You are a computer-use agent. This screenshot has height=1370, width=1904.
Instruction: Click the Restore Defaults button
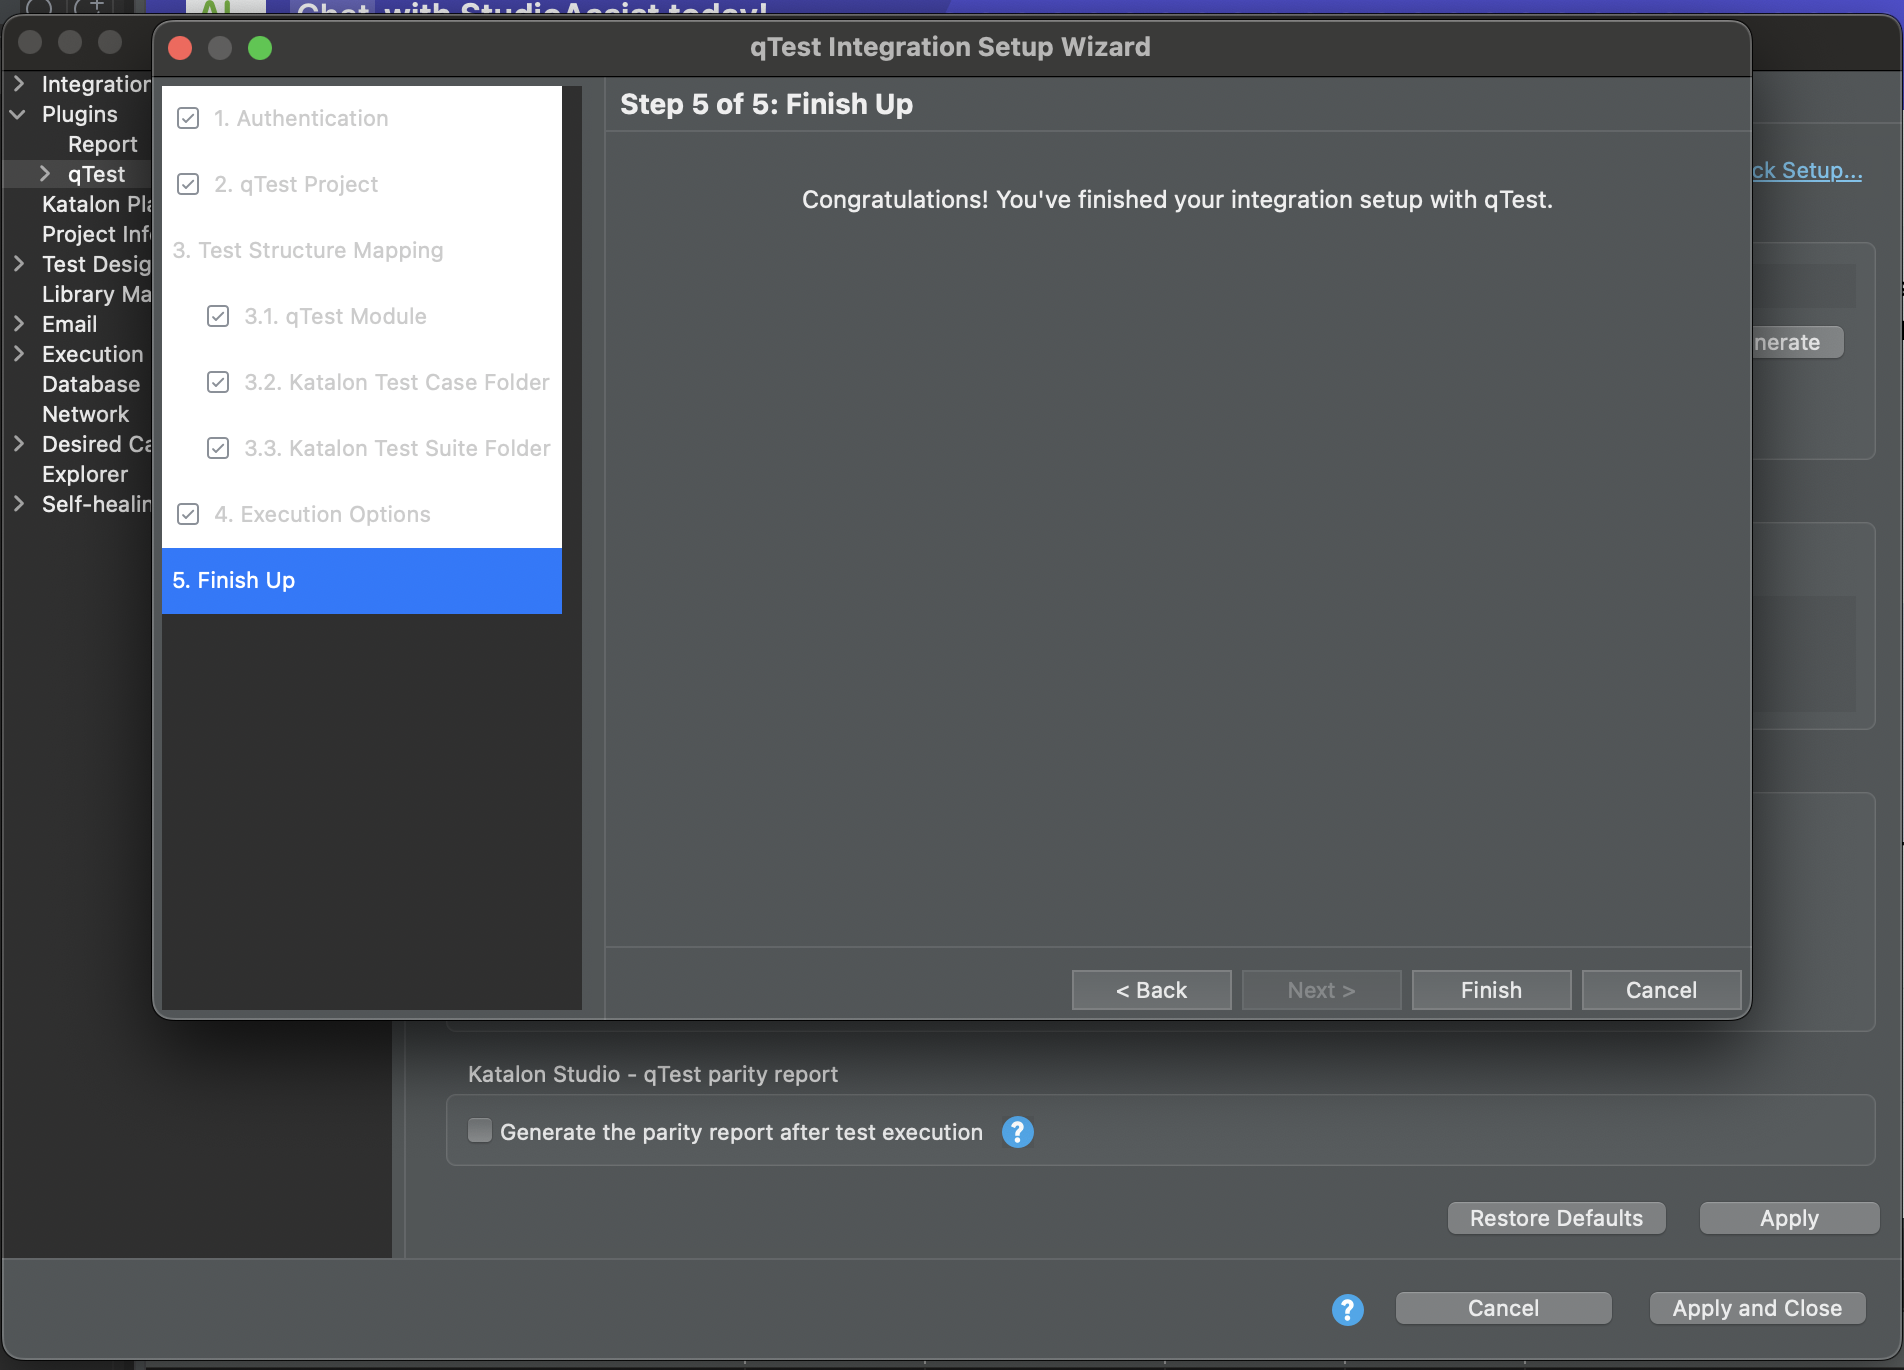click(1556, 1218)
